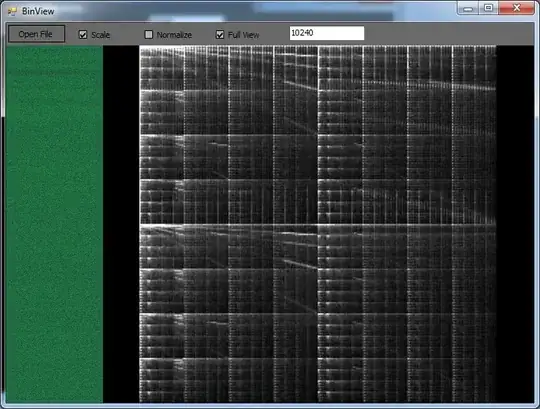Focus the width field showing 10240
540x409 pixels.
[x=327, y=33]
